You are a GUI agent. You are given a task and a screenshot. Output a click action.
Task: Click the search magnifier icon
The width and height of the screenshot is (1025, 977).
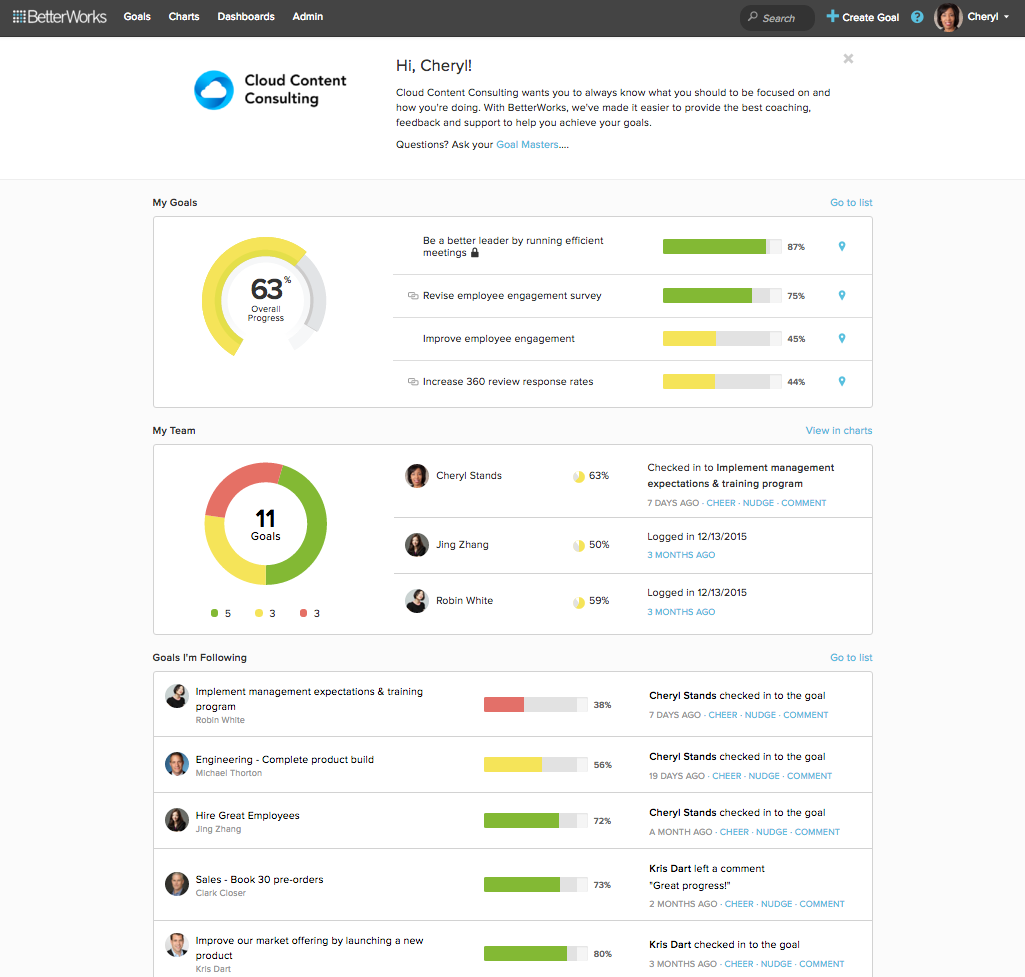752,17
